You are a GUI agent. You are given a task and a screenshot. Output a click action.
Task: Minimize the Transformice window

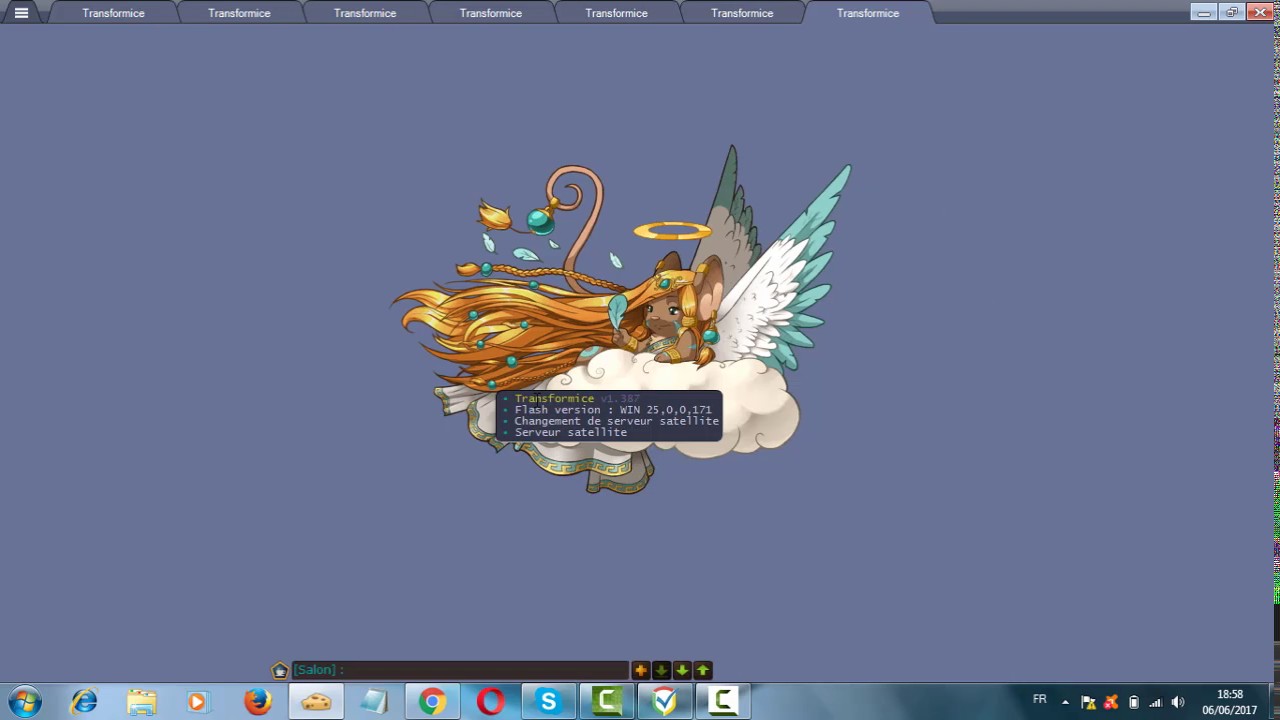coord(1204,12)
